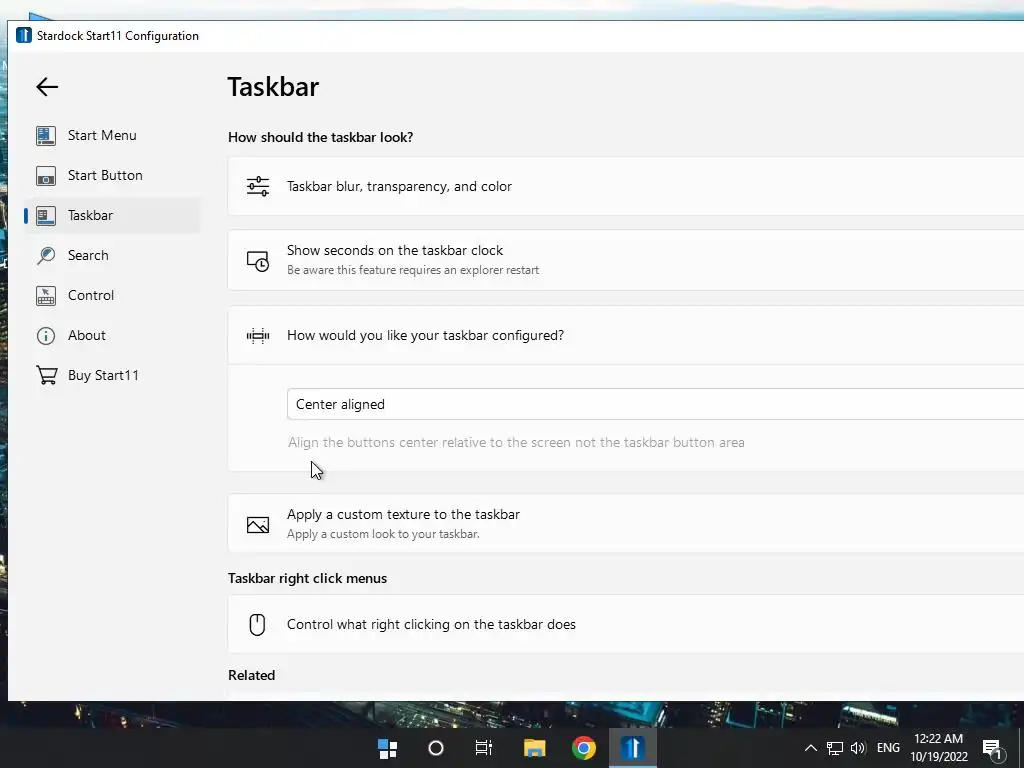
Task: Open the volume tray icon
Action: 858,748
